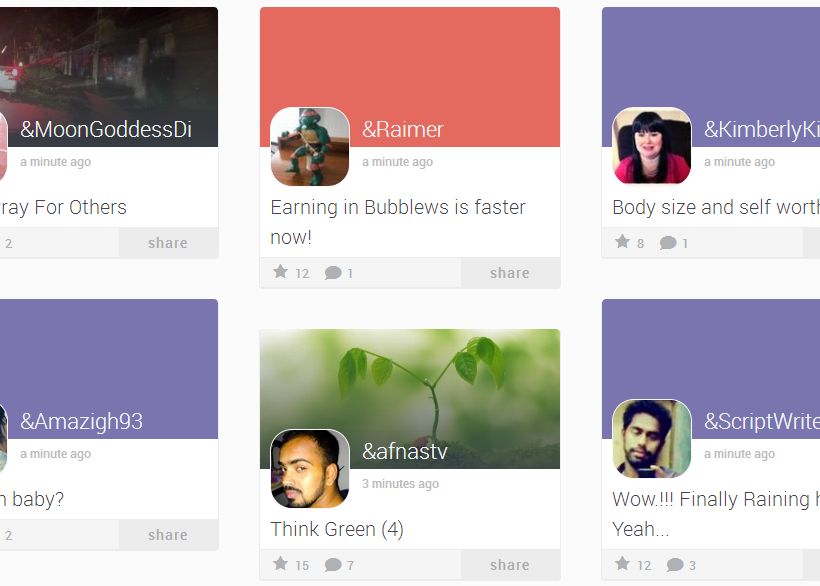Open comment bubble on ScriptWrite's post
This screenshot has width=820, height=586.
675,565
